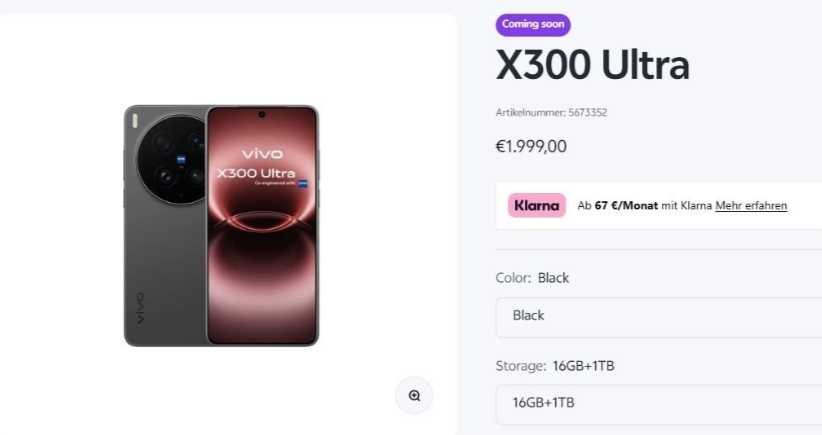The width and height of the screenshot is (822, 435).
Task: Choose the 16GB+1TB storage option box
Action: point(659,403)
